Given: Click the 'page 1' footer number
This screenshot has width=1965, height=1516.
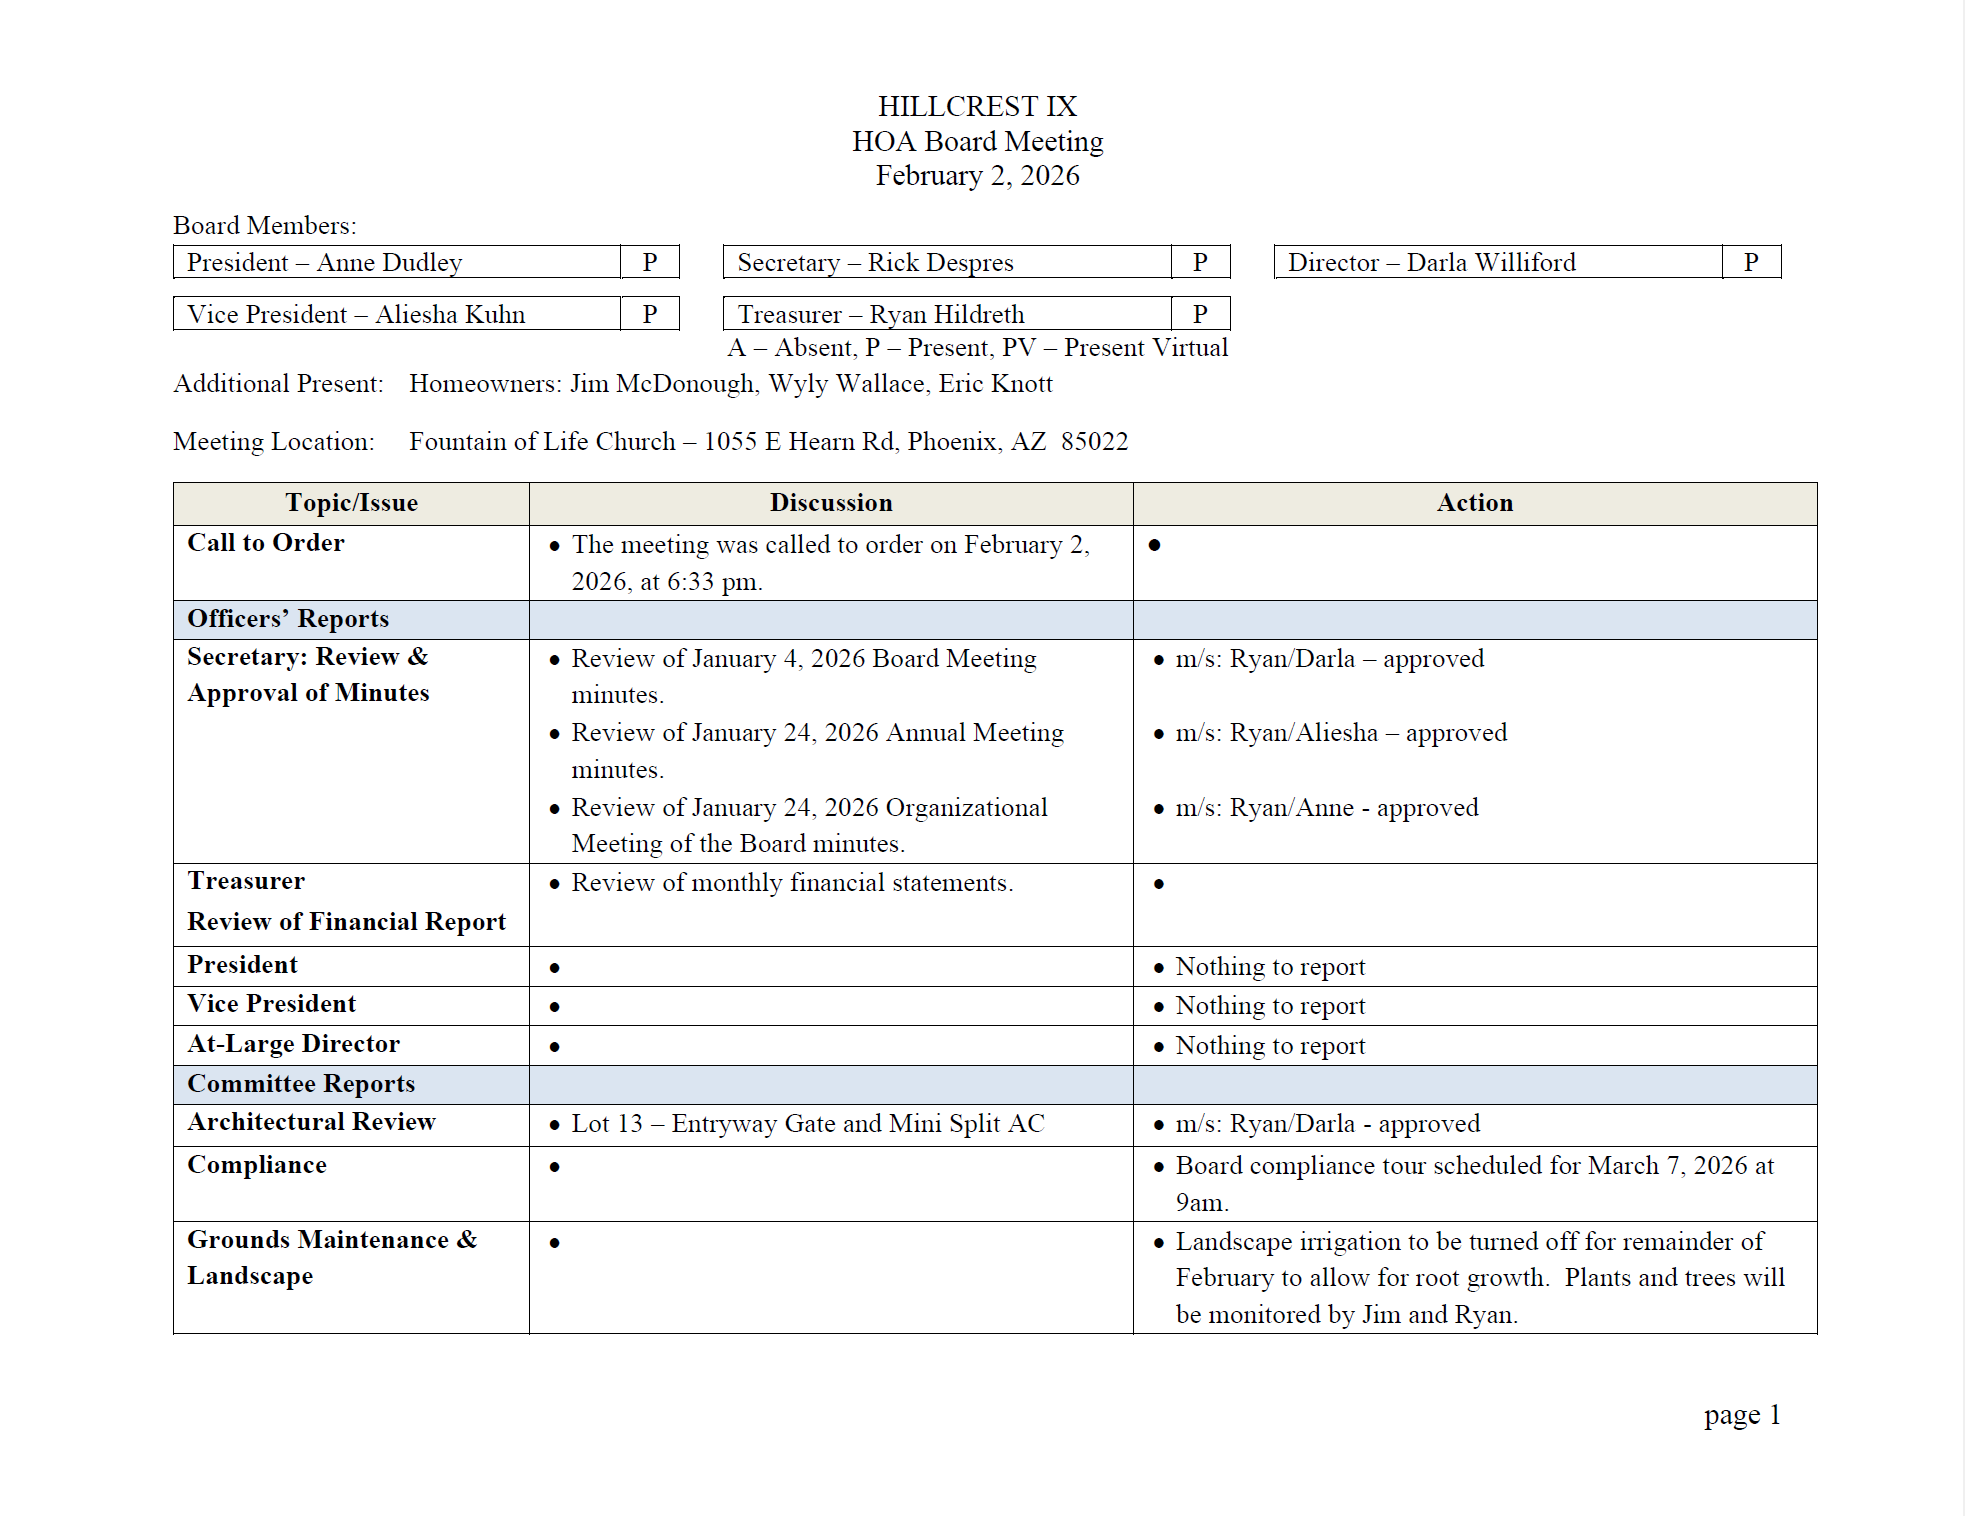Looking at the screenshot, I should [1741, 1415].
